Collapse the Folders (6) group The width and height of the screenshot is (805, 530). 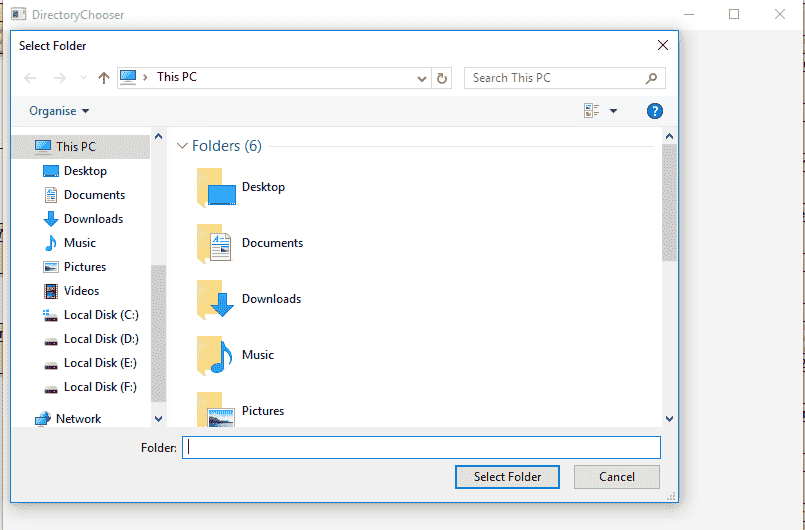(x=182, y=146)
